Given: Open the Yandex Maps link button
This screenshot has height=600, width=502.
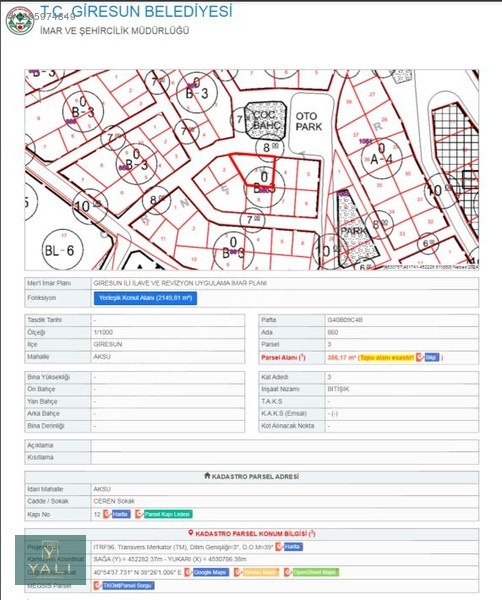Looking at the screenshot, I should pyautogui.click(x=261, y=572).
